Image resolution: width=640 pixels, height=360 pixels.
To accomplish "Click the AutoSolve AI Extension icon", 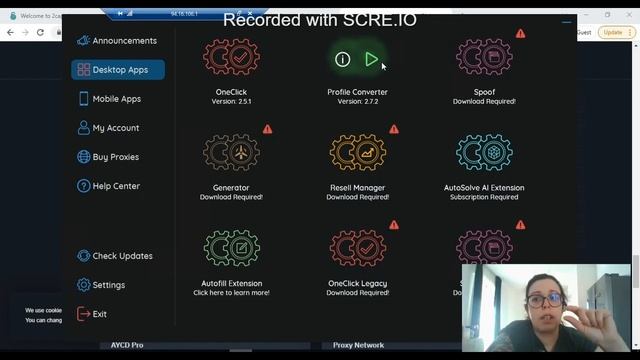I will pos(484,152).
